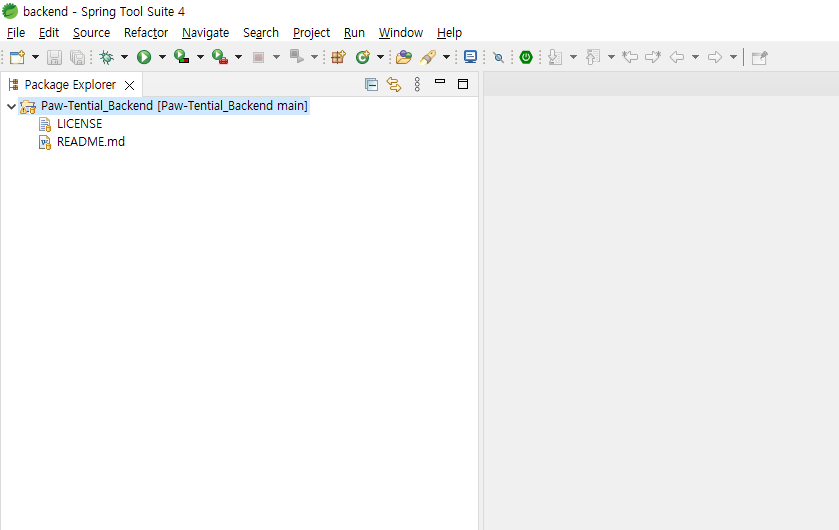
Task: Click the Pin Editor icon
Action: click(759, 57)
